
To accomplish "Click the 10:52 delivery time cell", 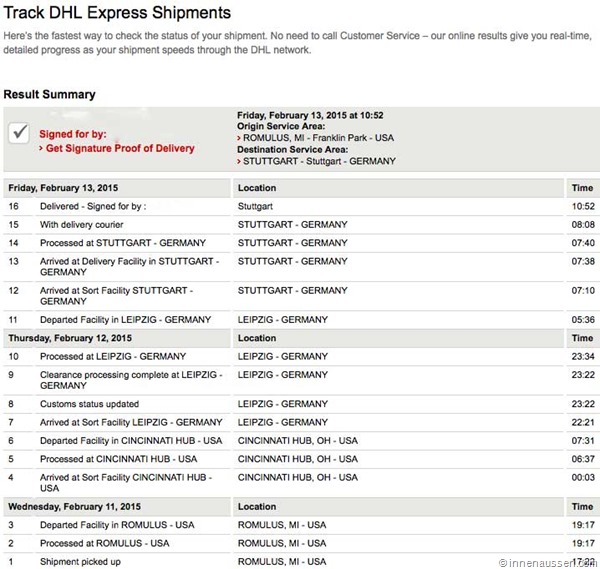I will (583, 206).
